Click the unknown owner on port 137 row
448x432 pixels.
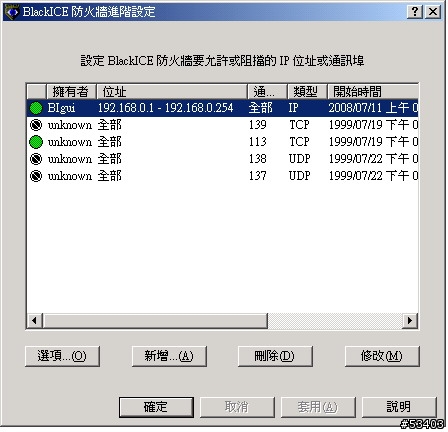(x=70, y=176)
